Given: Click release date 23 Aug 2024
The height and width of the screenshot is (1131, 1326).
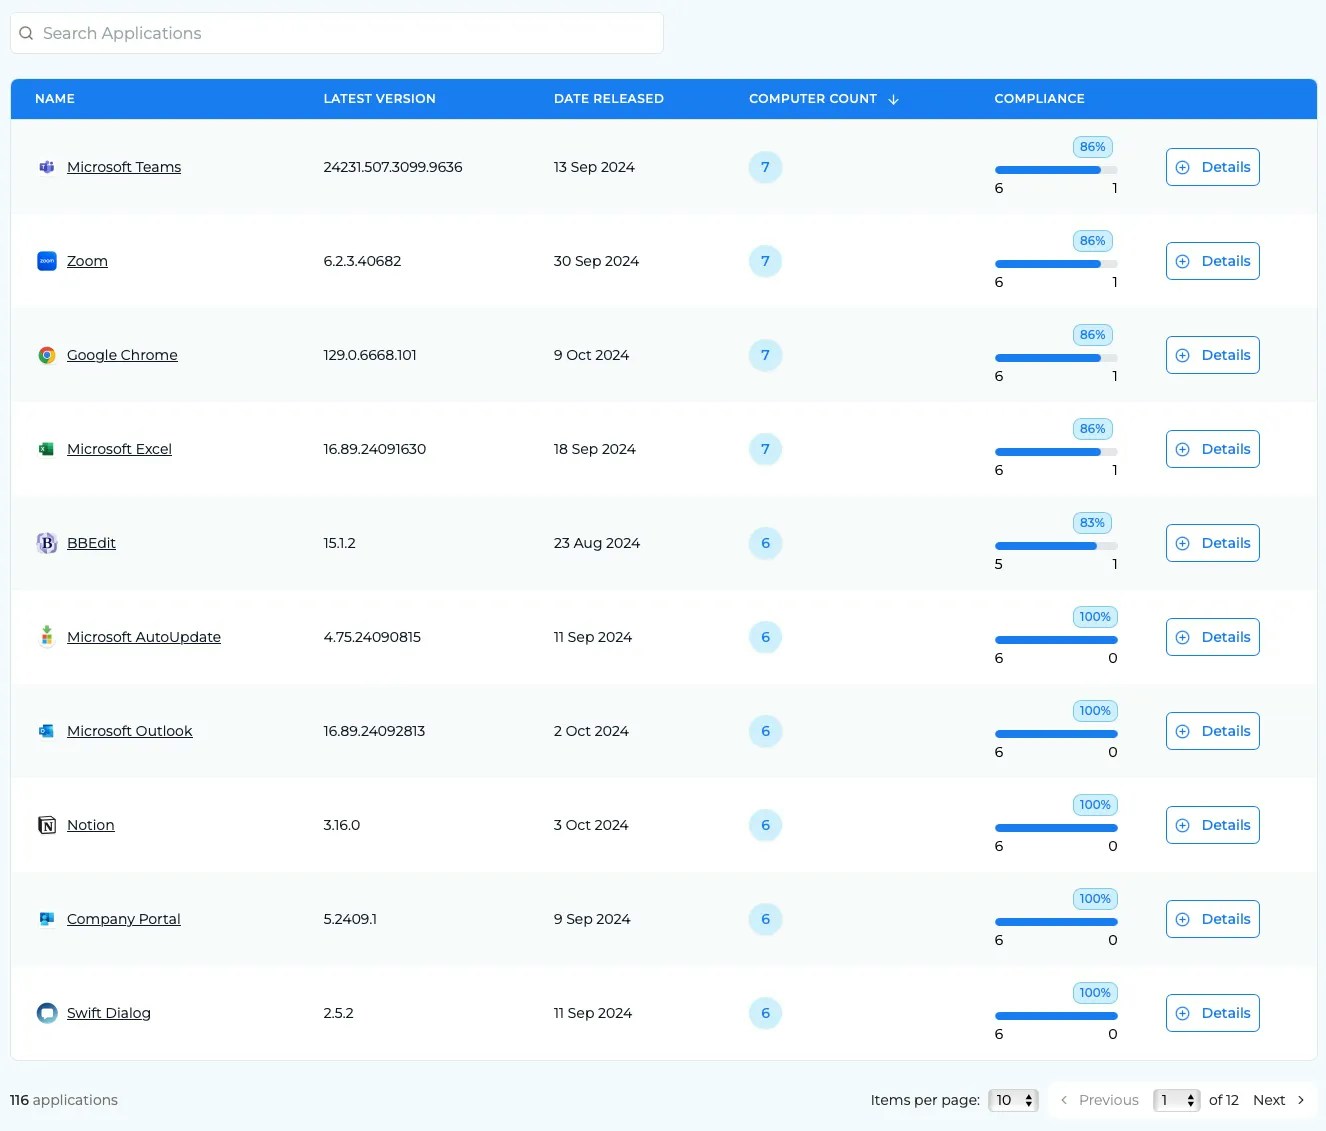Looking at the screenshot, I should (x=597, y=543).
